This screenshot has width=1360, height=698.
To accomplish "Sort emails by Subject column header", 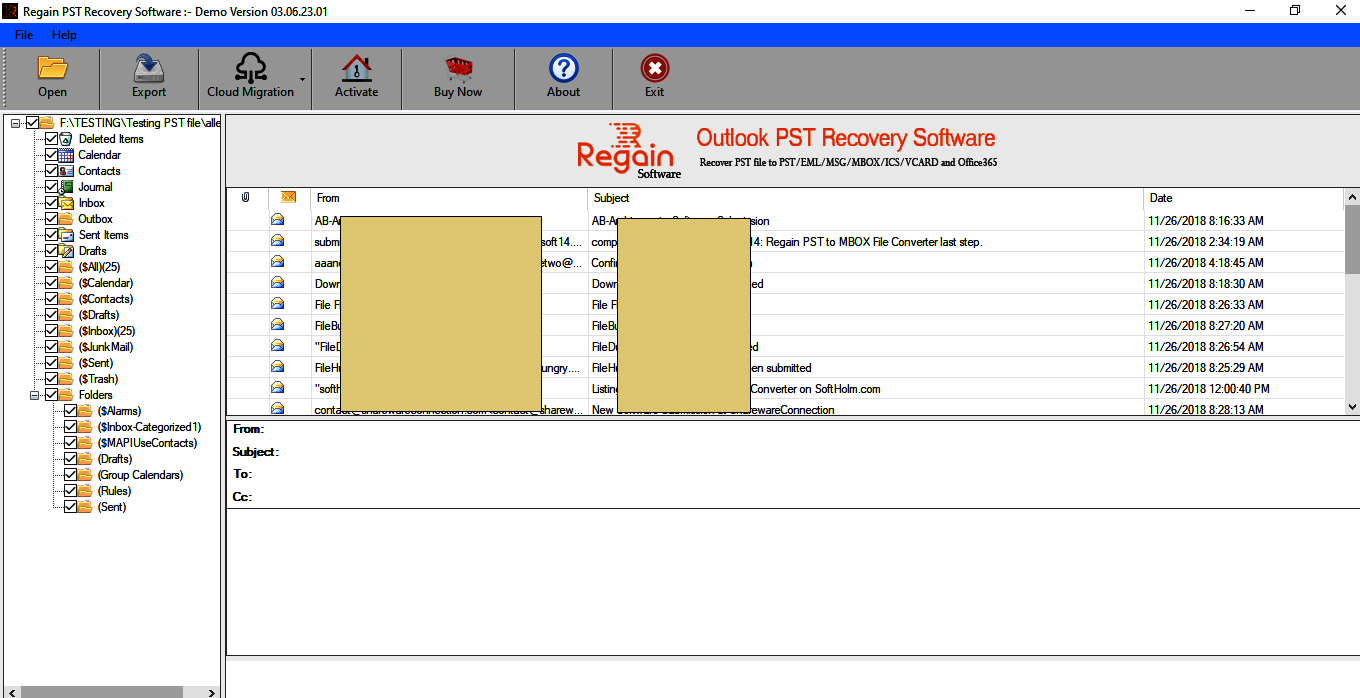I will [x=866, y=198].
